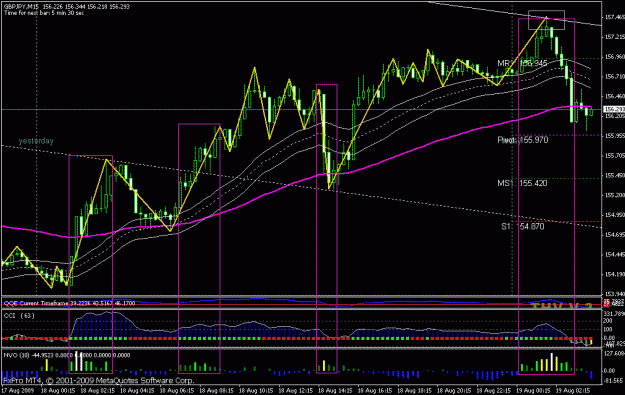Click the Pivot 155.970 level label
The image size is (625, 395).
click(523, 140)
